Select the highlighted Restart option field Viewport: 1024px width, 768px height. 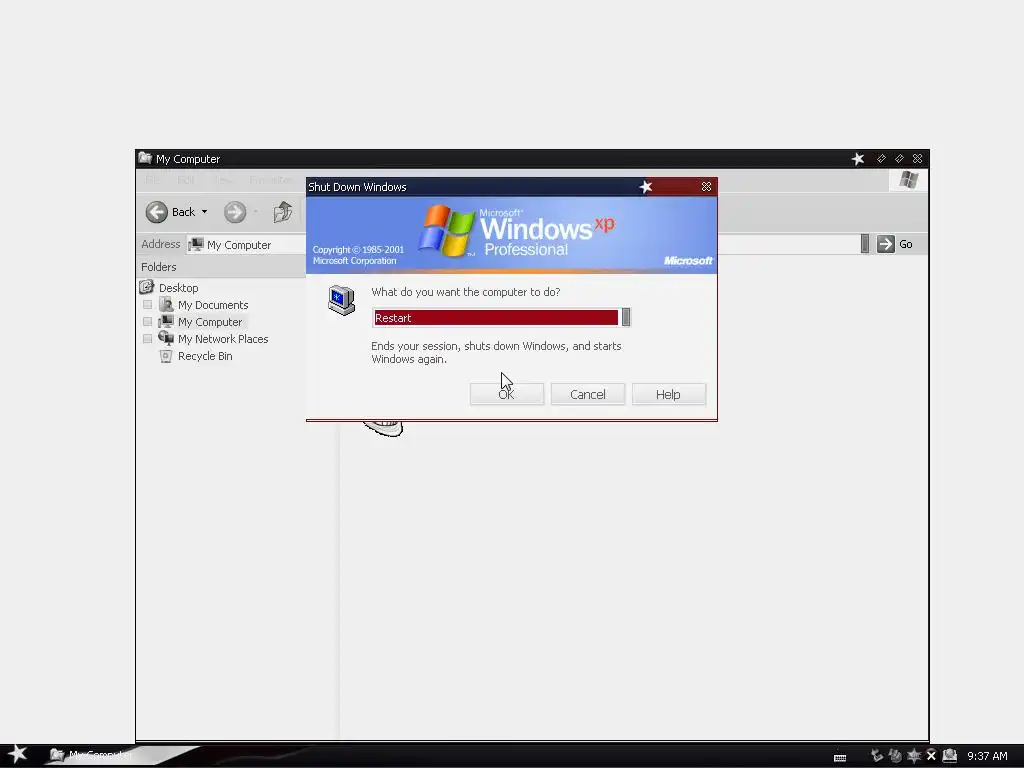[x=496, y=317]
